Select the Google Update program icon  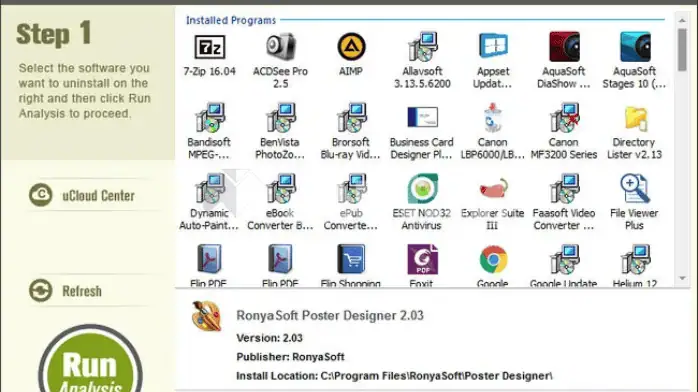click(x=564, y=259)
